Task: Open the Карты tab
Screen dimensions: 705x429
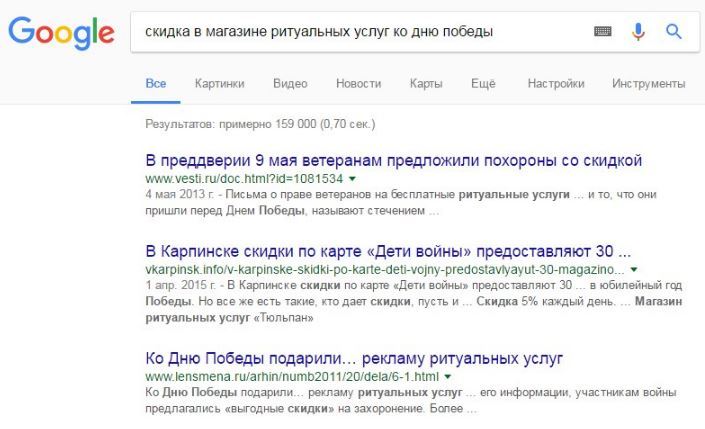Action: click(x=426, y=84)
